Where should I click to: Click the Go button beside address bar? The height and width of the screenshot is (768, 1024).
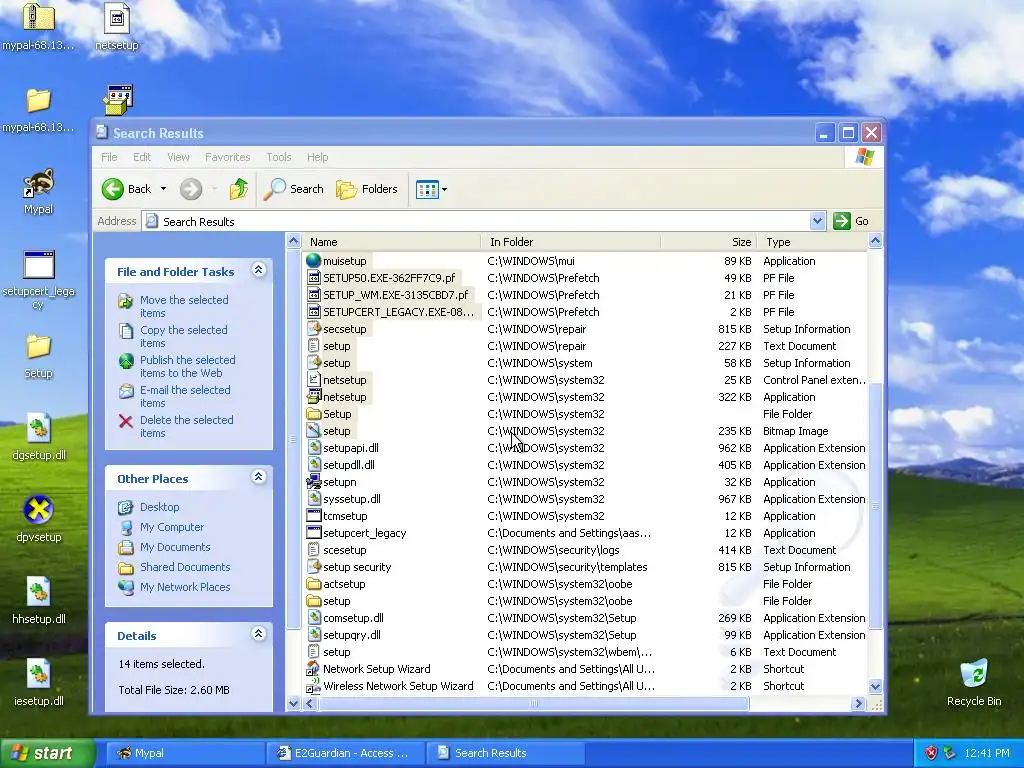[851, 221]
